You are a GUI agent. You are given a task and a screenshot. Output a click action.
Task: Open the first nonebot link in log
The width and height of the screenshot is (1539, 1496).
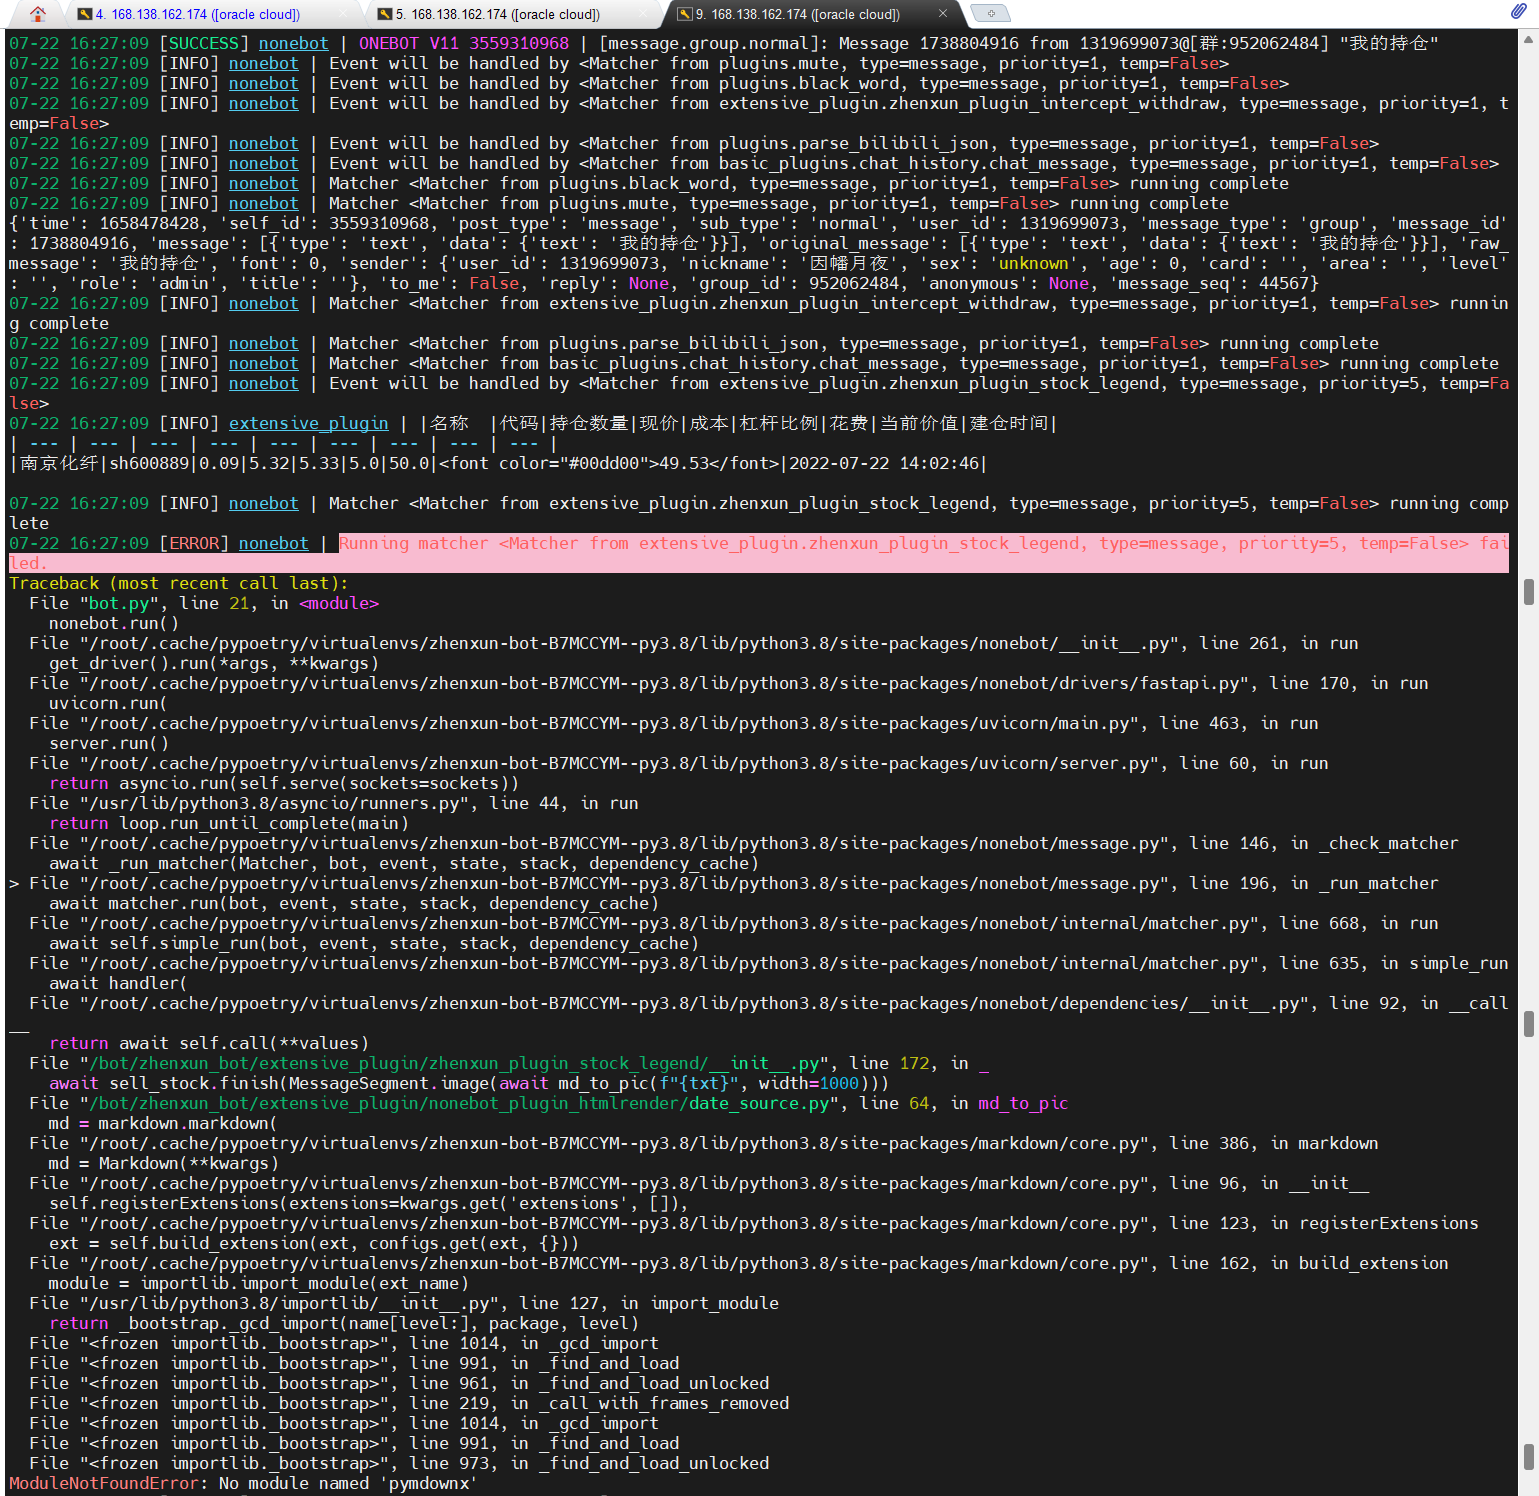click(x=293, y=43)
